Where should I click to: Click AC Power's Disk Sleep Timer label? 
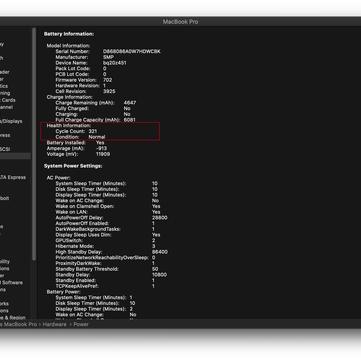click(x=87, y=189)
